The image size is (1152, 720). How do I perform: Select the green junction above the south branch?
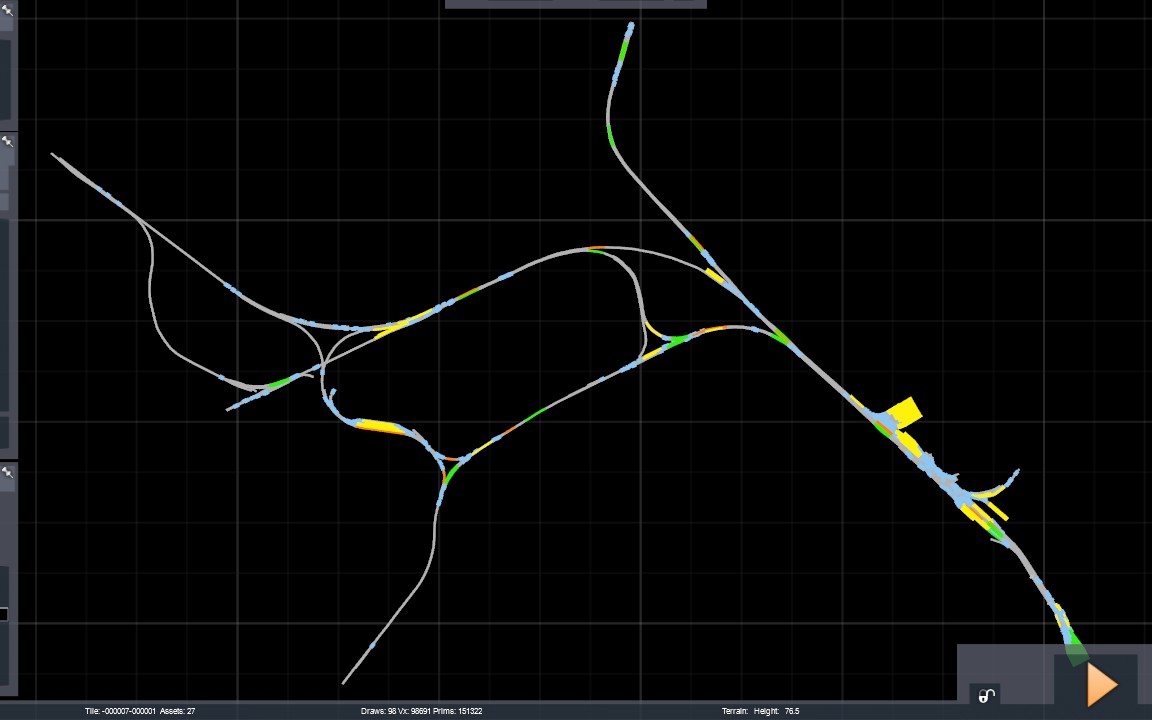450,470
